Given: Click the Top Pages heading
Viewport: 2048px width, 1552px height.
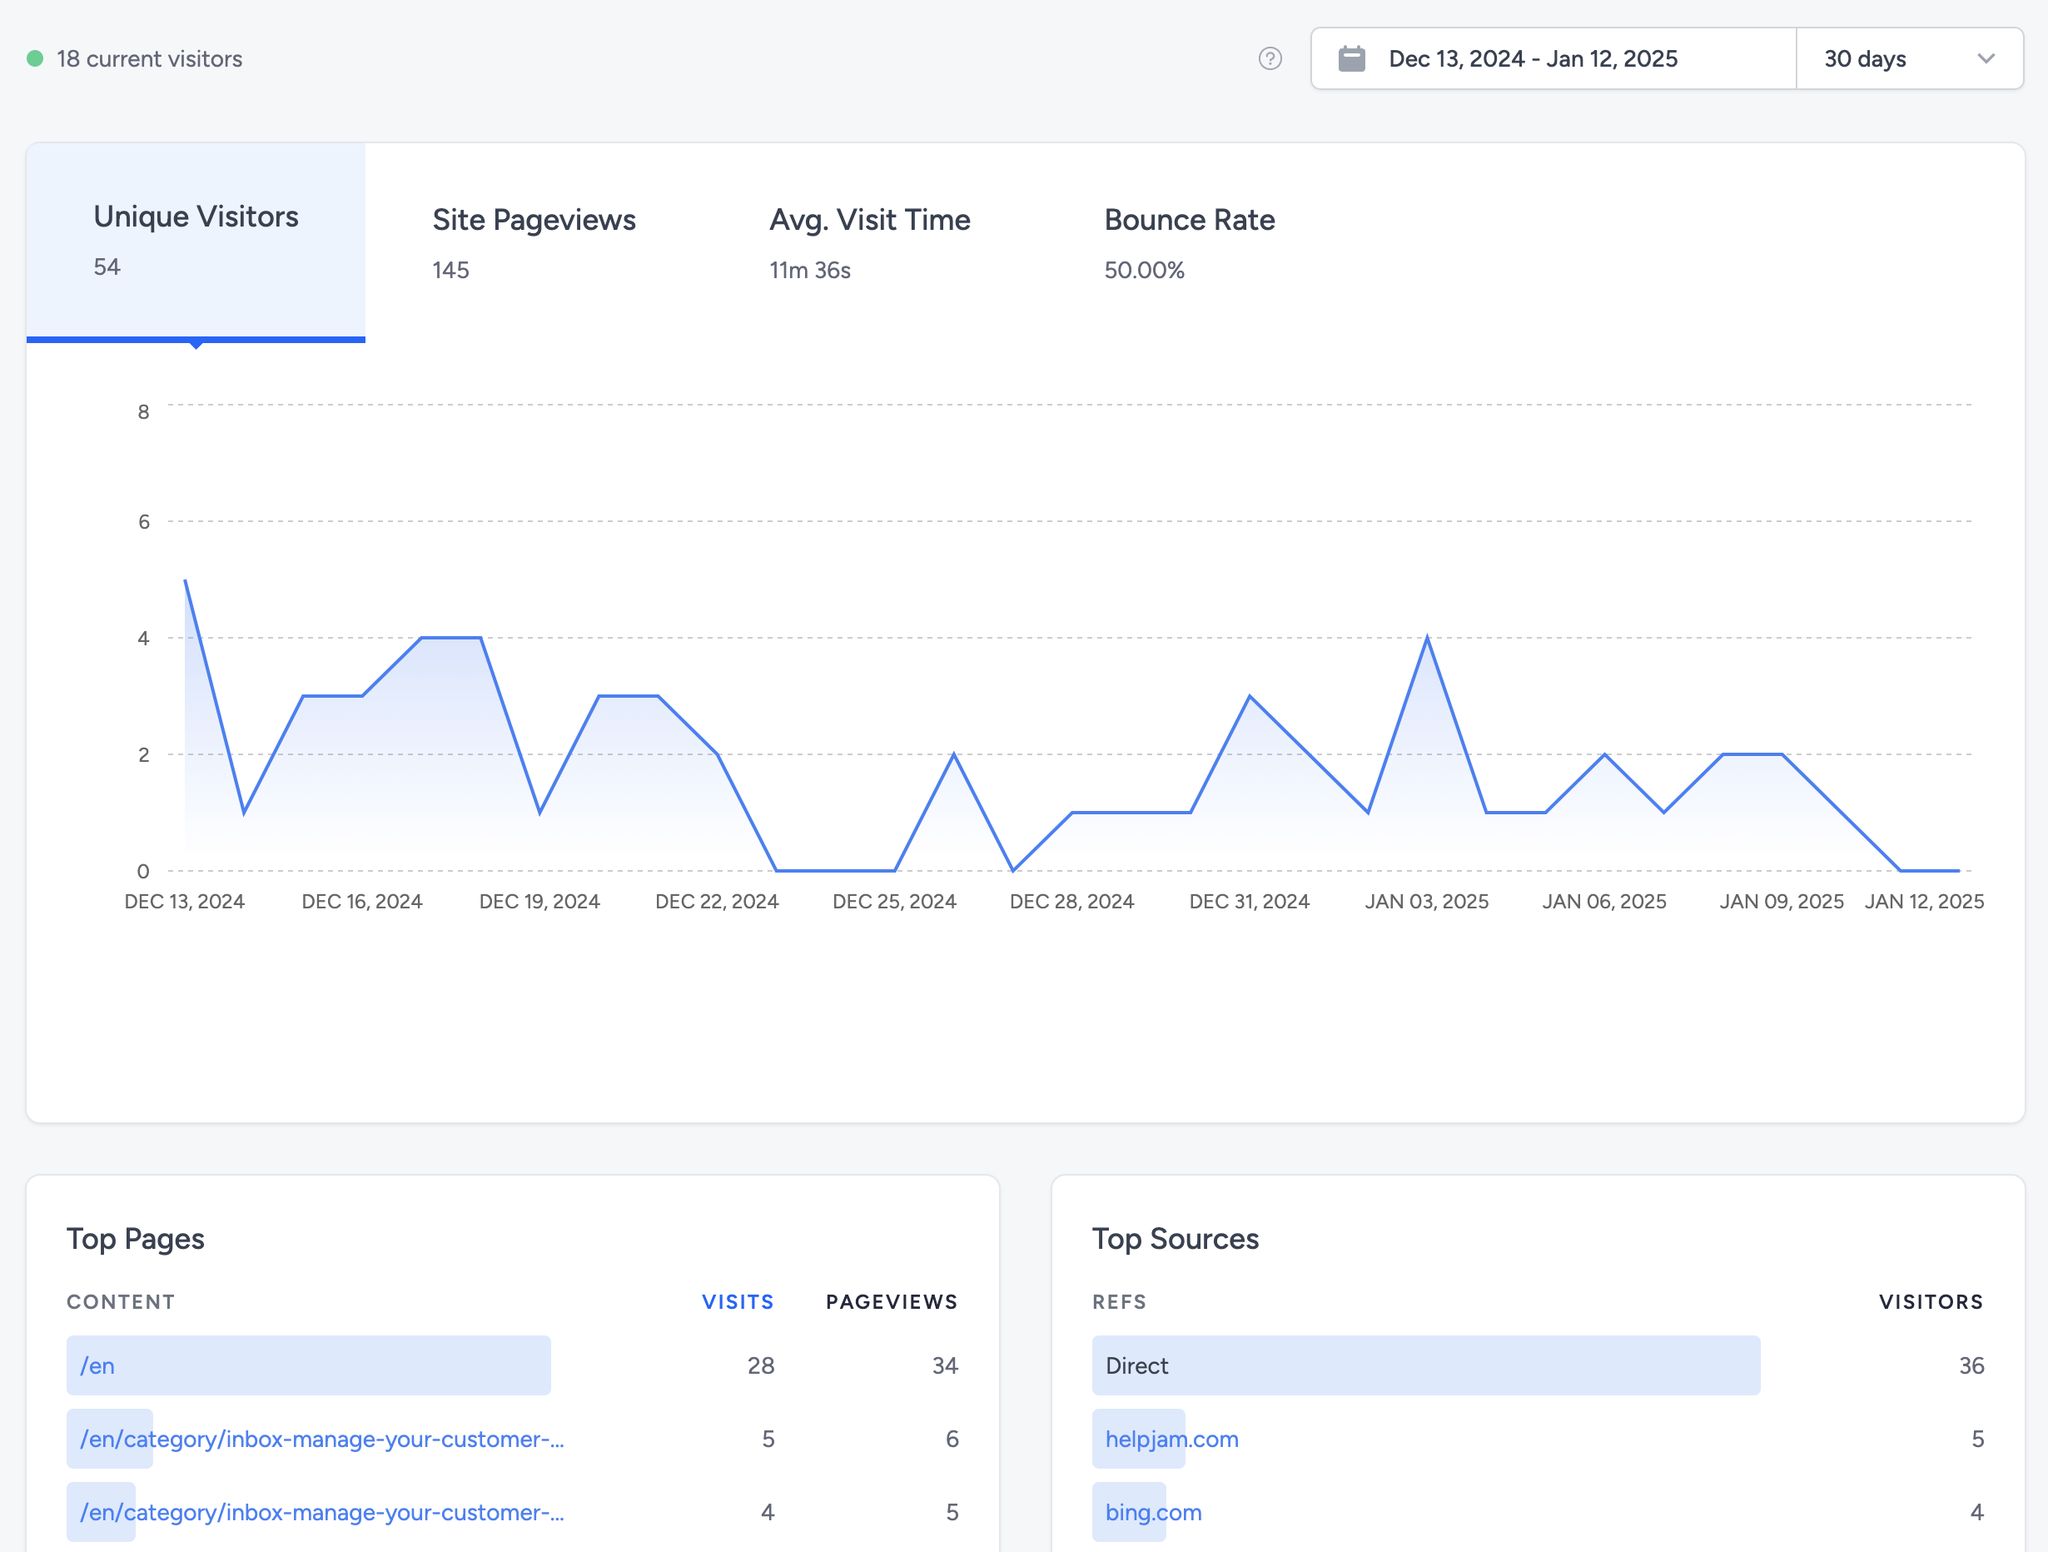Looking at the screenshot, I should coord(136,1239).
